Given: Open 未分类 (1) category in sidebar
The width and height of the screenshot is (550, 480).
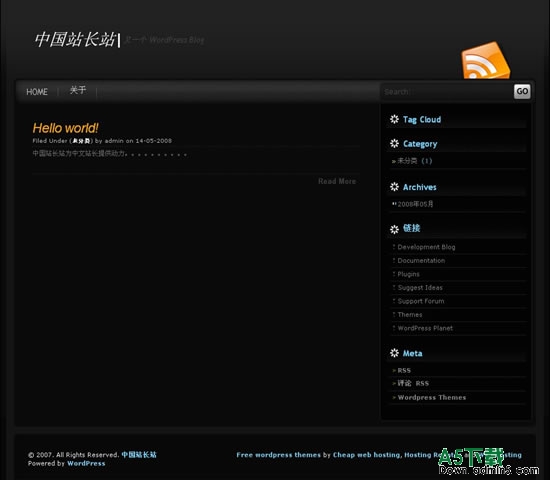Looking at the screenshot, I should (414, 161).
